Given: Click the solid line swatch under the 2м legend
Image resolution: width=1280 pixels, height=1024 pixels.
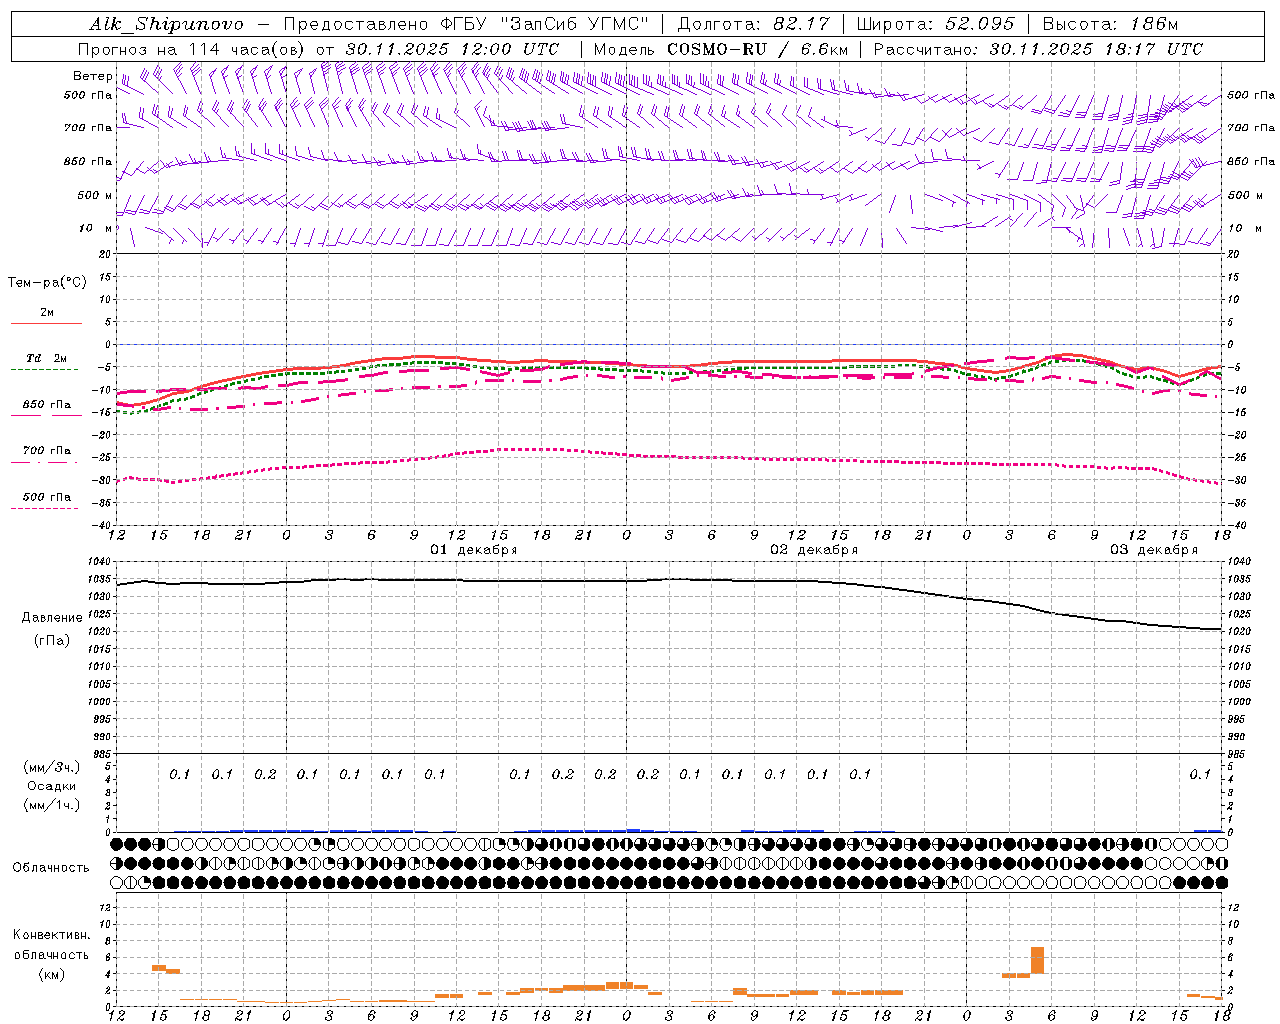Looking at the screenshot, I should pos(46,324).
